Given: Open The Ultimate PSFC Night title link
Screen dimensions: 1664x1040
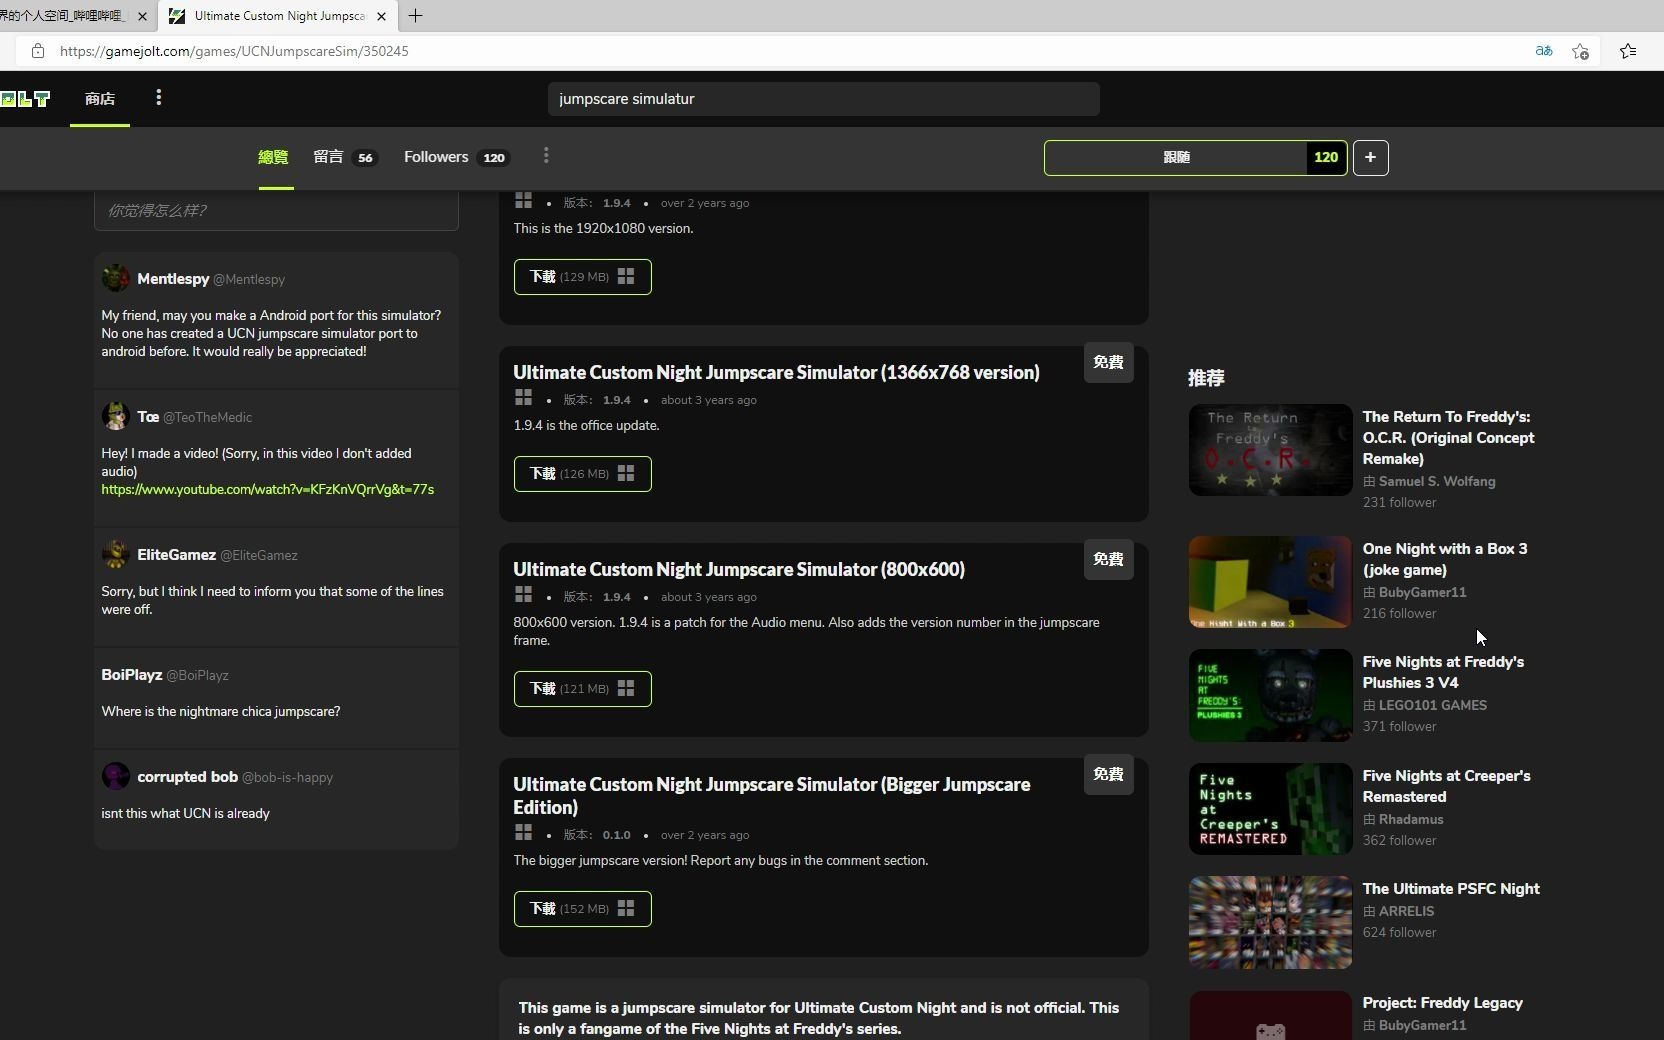Looking at the screenshot, I should [x=1451, y=888].
